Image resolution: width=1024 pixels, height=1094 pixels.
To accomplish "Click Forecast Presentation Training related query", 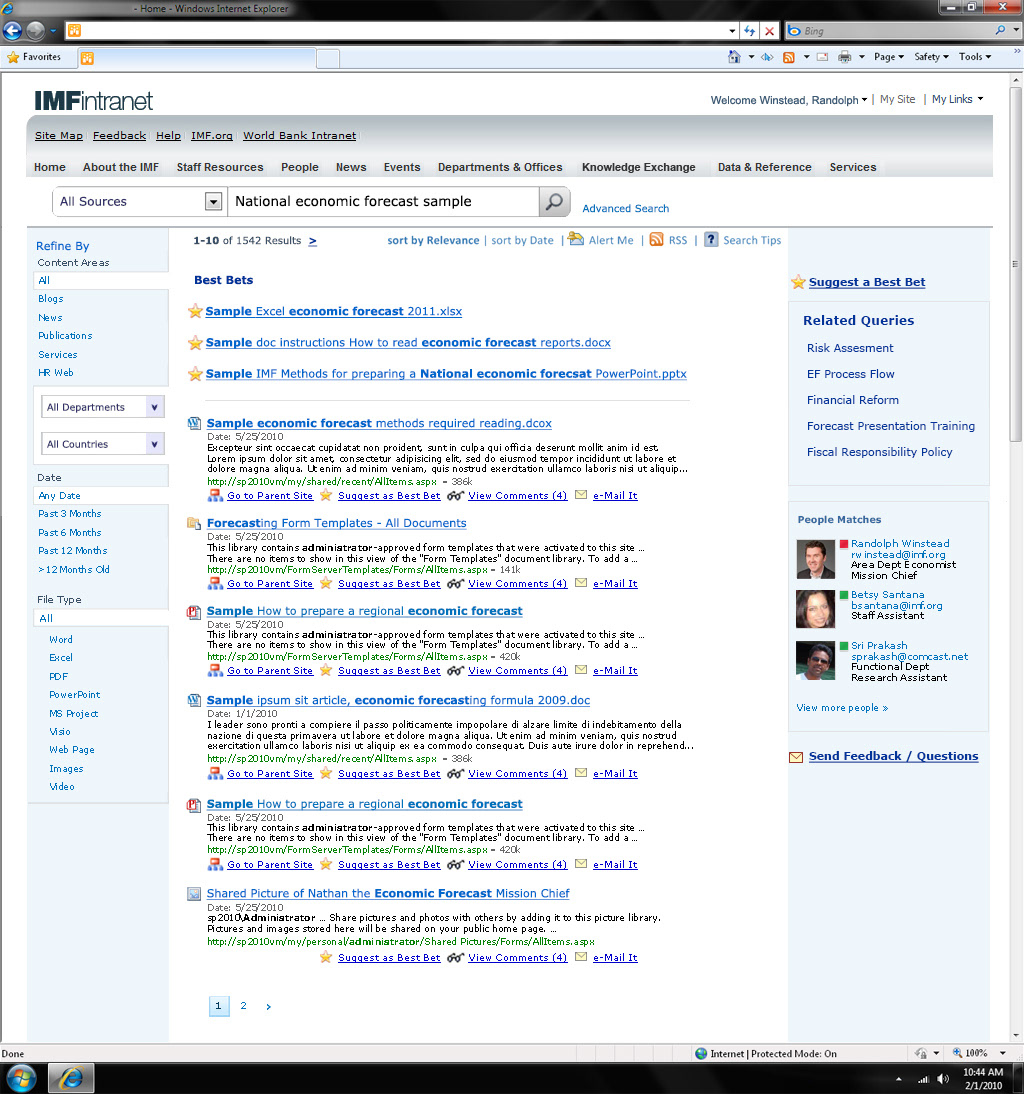I will (891, 426).
